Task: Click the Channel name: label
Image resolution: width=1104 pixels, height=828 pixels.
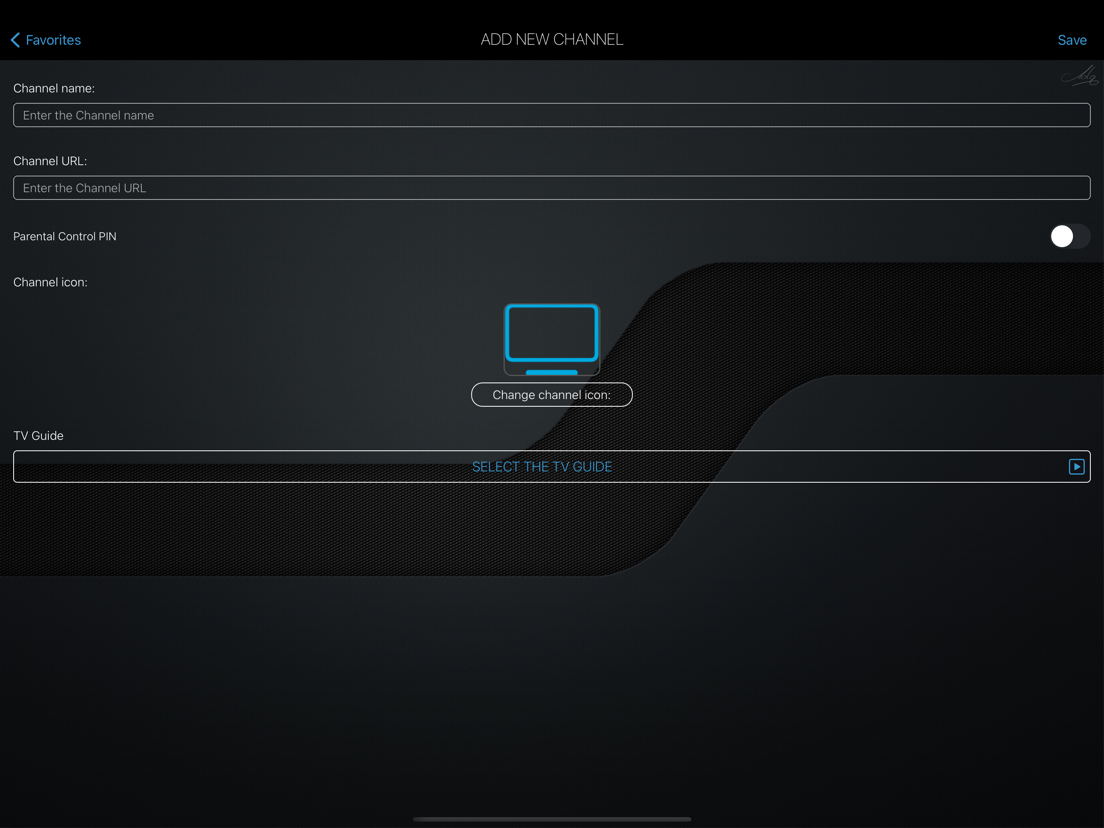Action: (54, 89)
